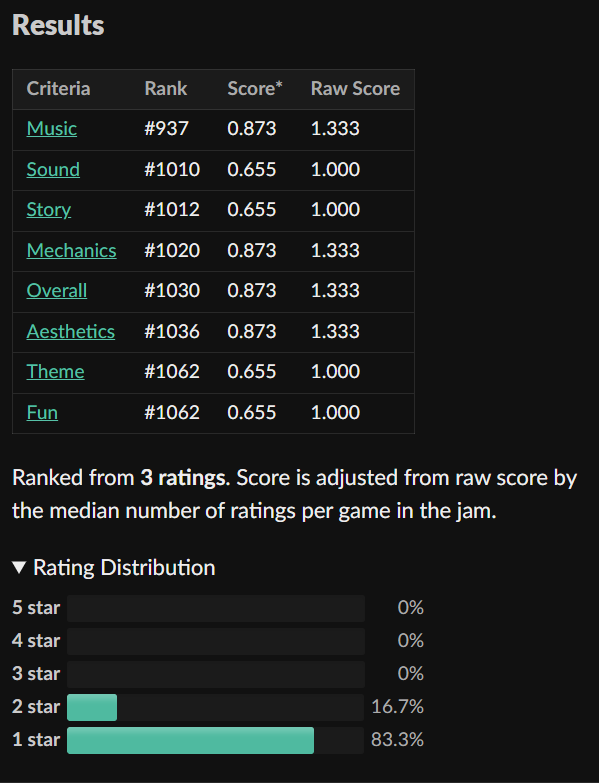
Task: Open the Aesthetics criteria link
Action: tap(70, 332)
